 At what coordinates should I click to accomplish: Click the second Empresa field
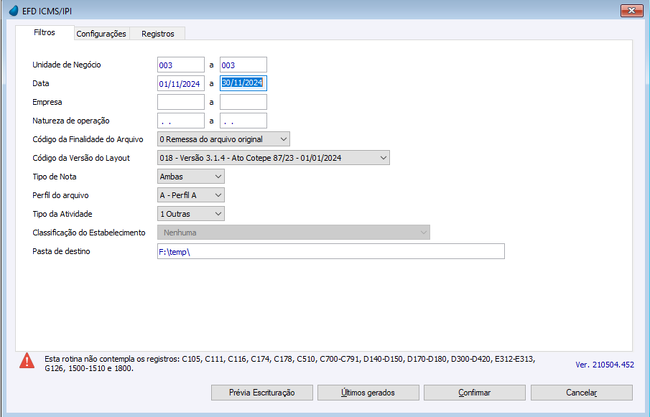click(x=243, y=102)
